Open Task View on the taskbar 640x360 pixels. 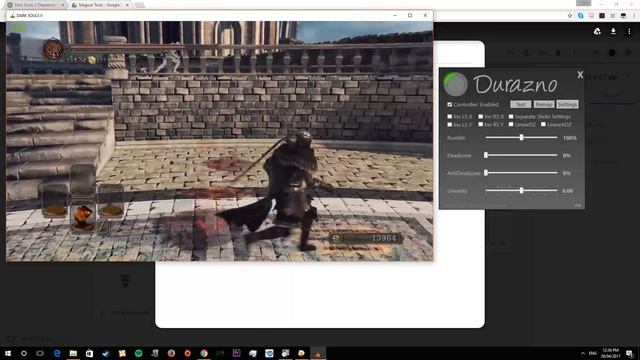(x=40, y=353)
